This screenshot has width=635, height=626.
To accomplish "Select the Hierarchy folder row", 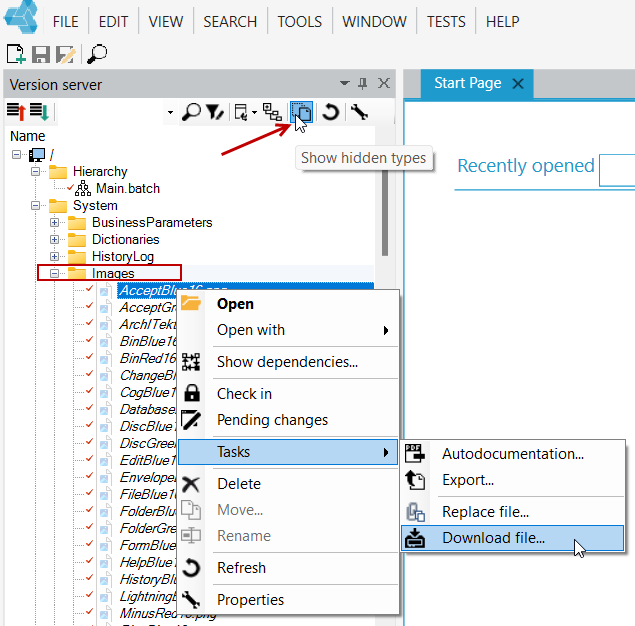I will pos(100,171).
